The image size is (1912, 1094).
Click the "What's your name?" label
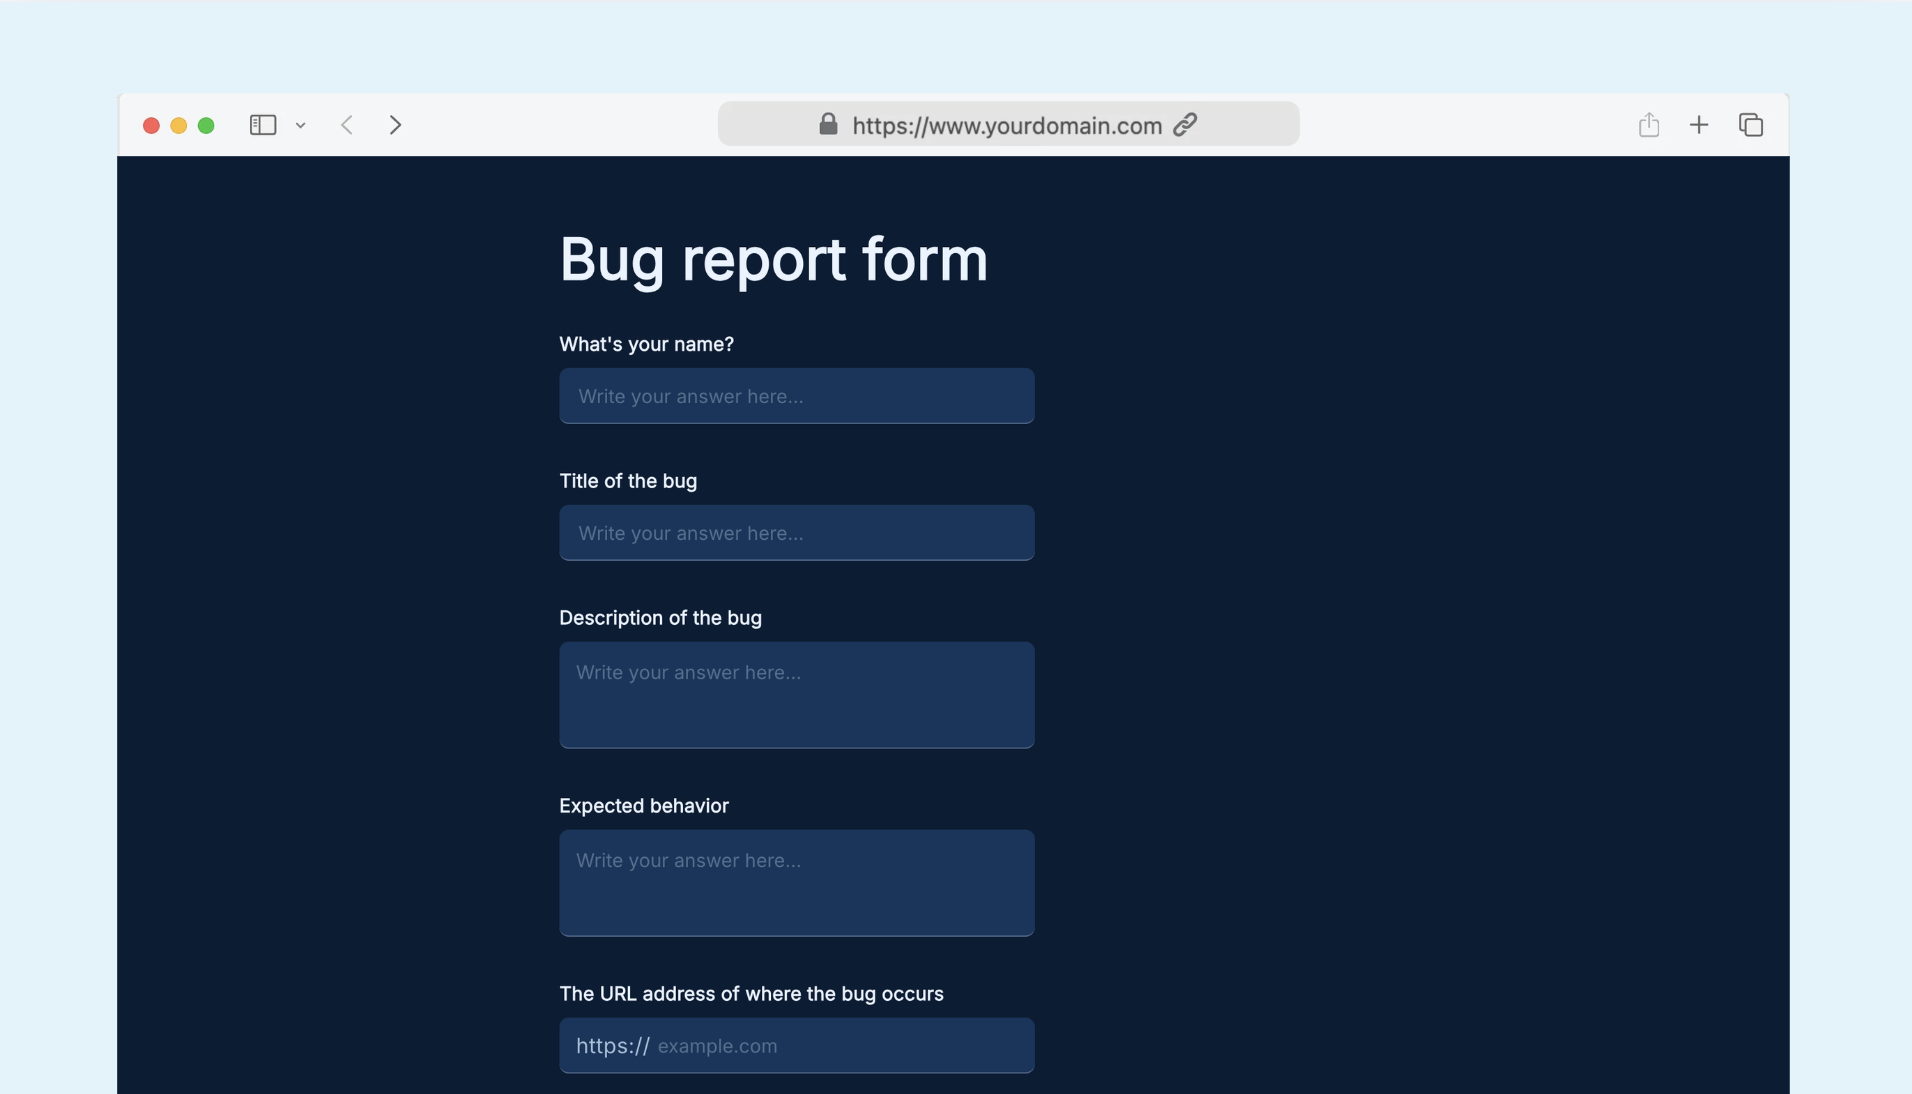(647, 344)
